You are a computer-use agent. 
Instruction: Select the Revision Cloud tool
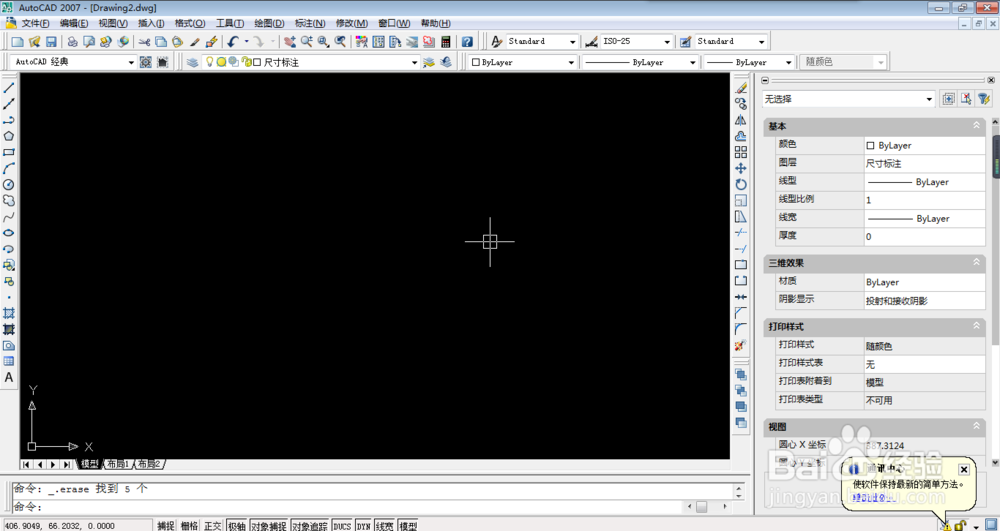pos(9,200)
